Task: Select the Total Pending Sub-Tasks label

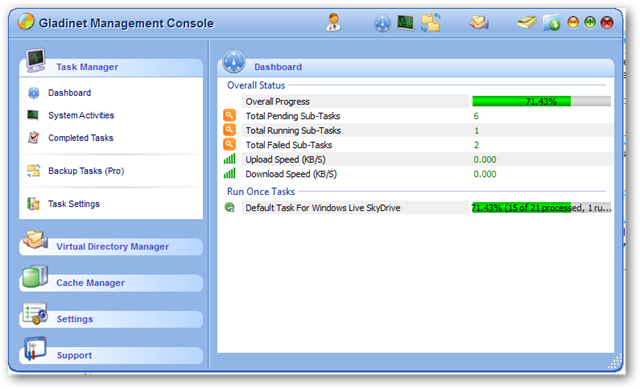Action: [293, 116]
